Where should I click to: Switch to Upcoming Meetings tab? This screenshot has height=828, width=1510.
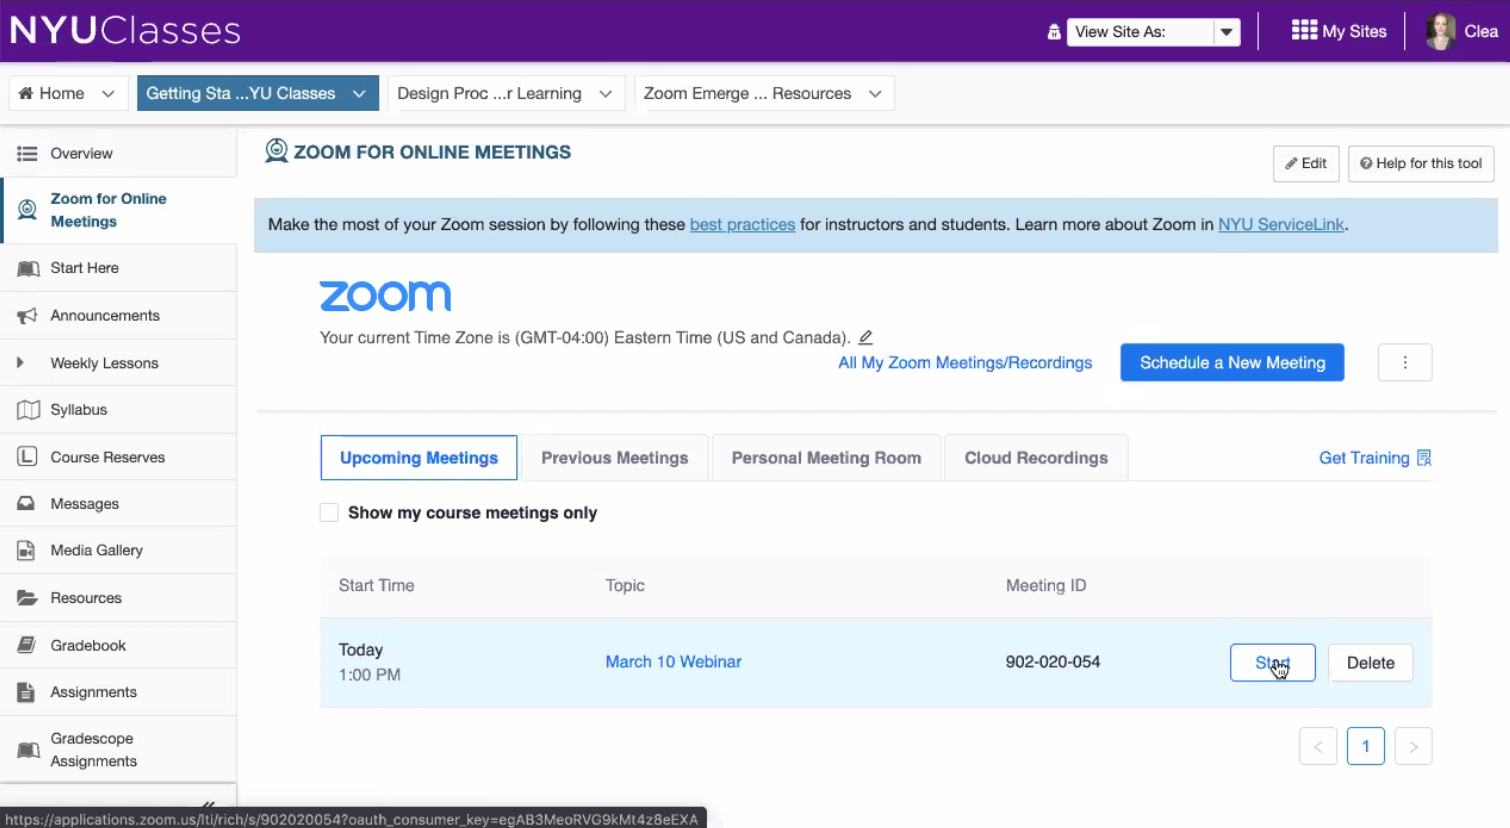click(419, 458)
